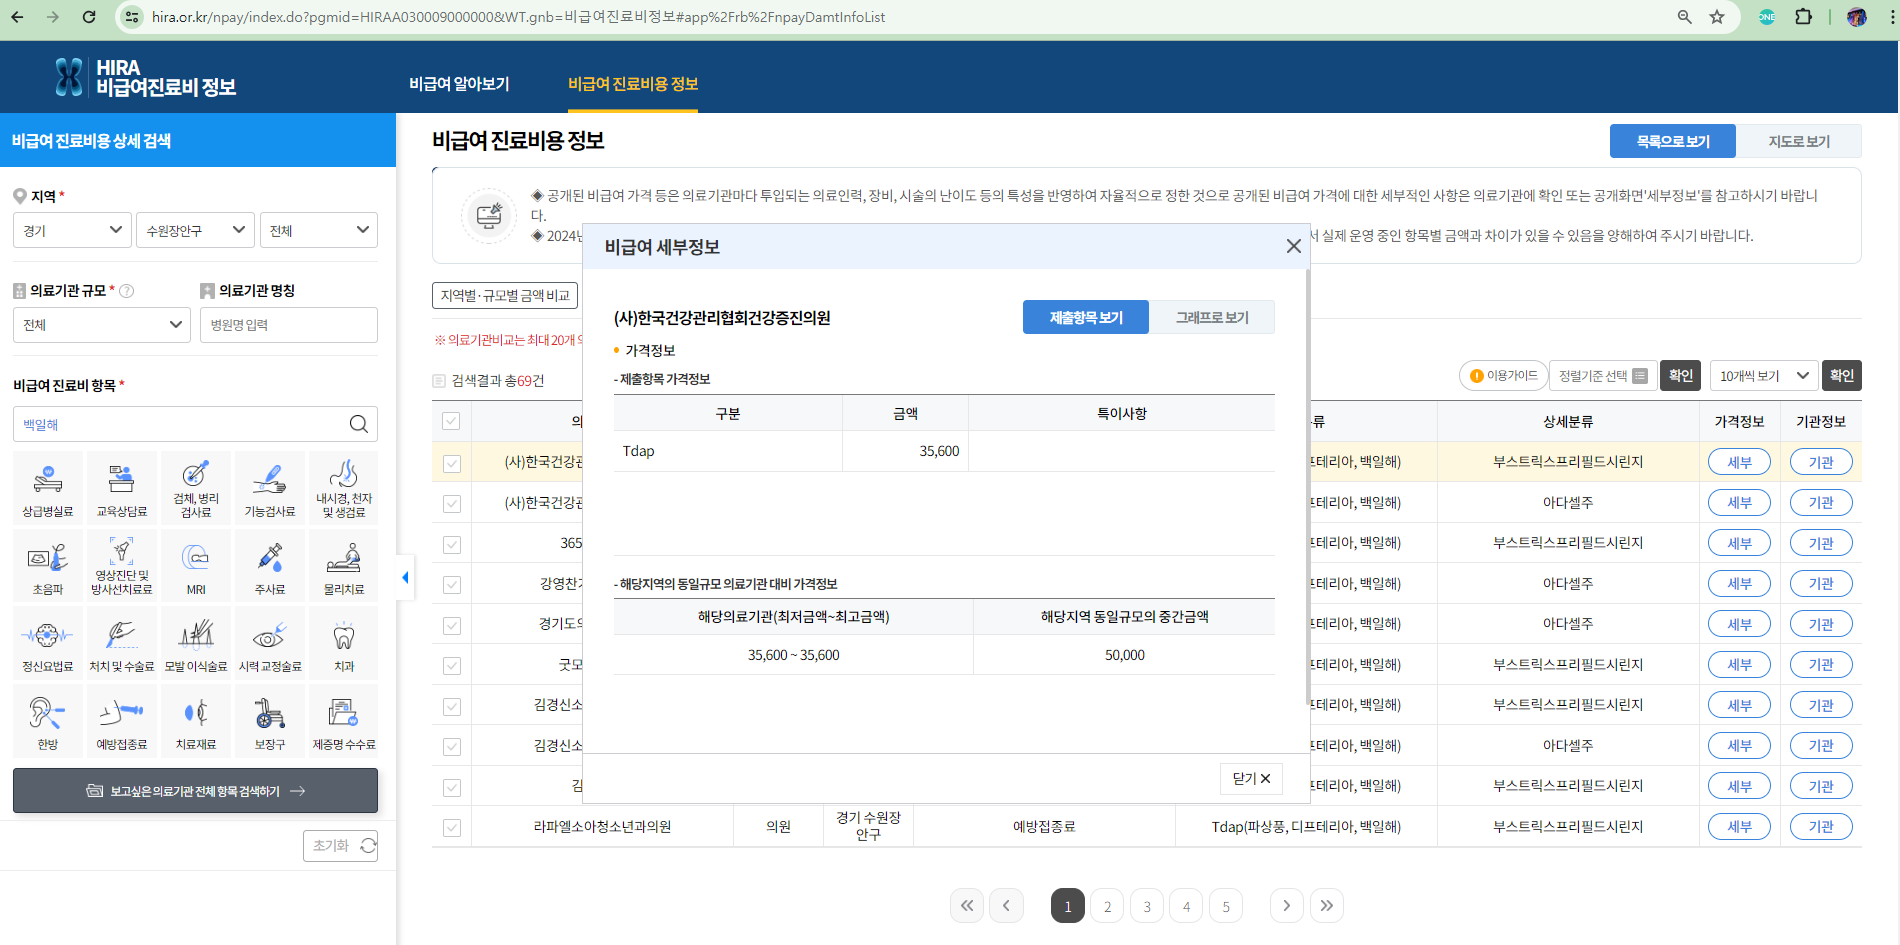Open the 10개씩 보기 page-size dropdown

[1763, 375]
